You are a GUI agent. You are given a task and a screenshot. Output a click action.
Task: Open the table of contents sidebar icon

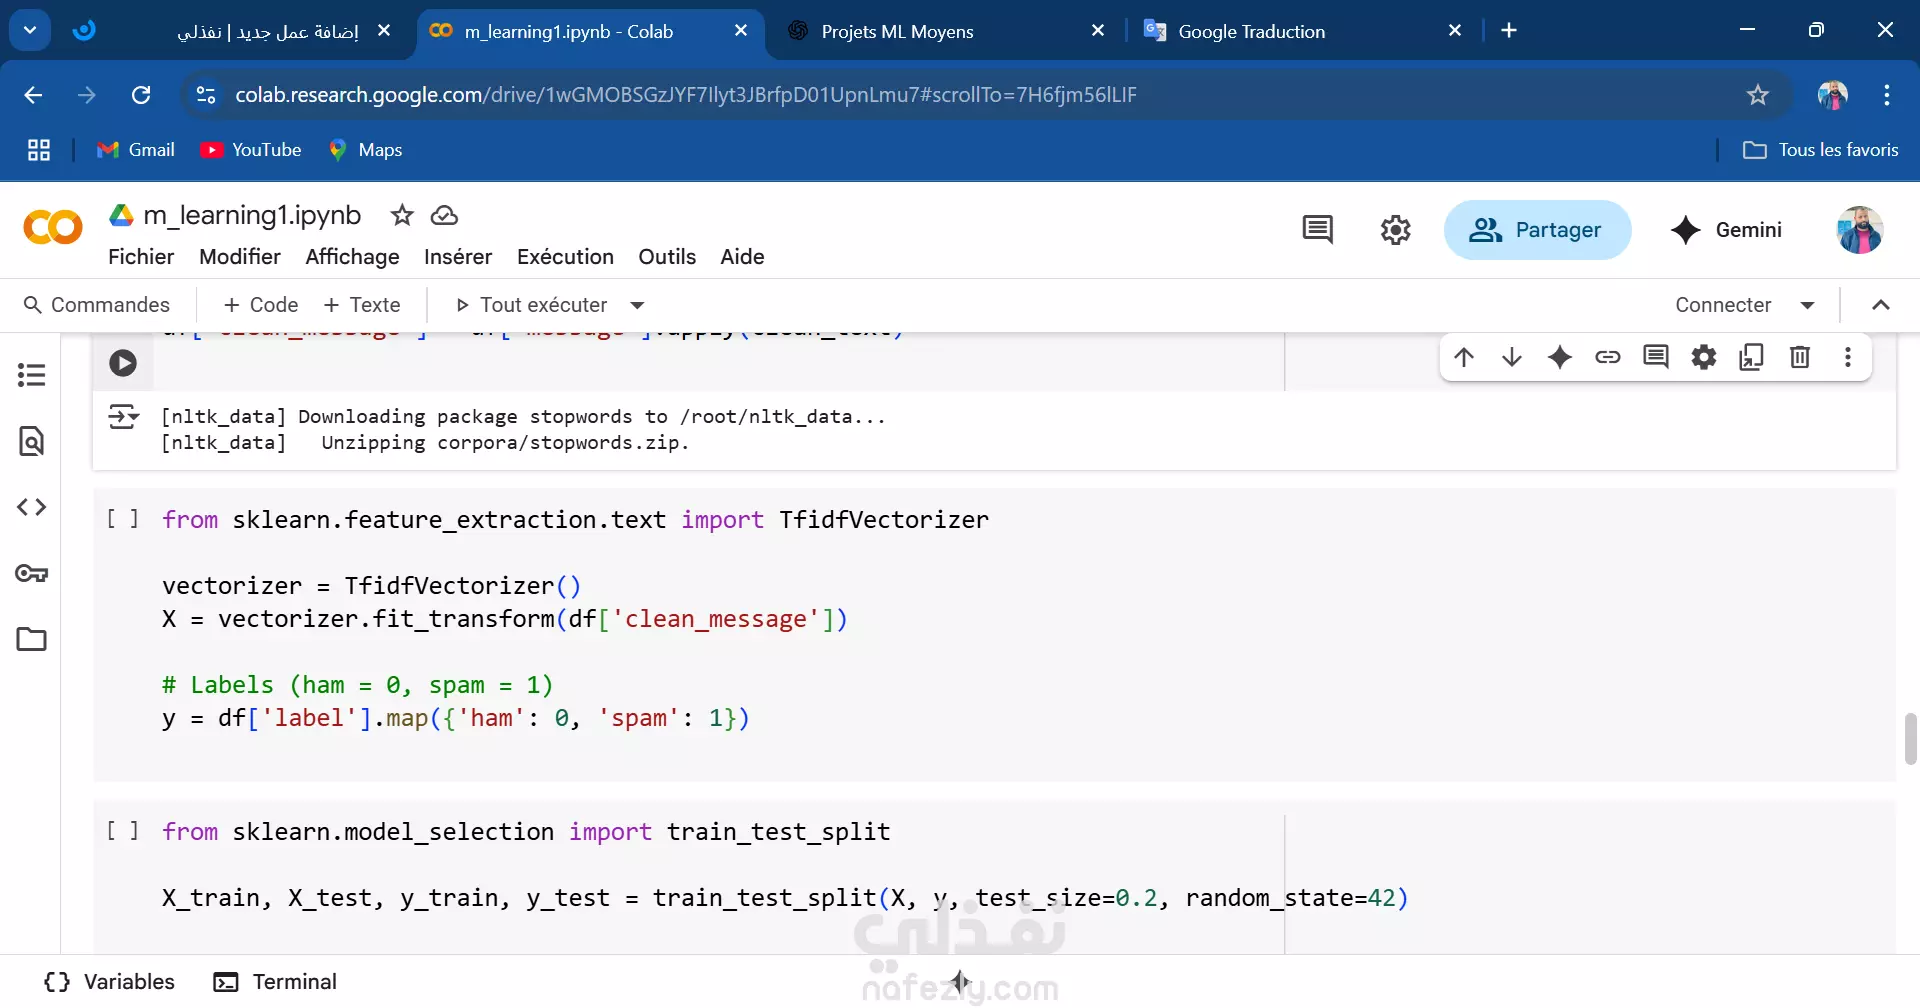point(31,375)
